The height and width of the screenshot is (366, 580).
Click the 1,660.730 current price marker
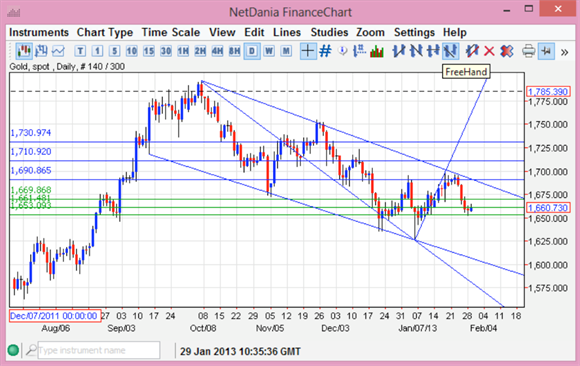pos(548,208)
